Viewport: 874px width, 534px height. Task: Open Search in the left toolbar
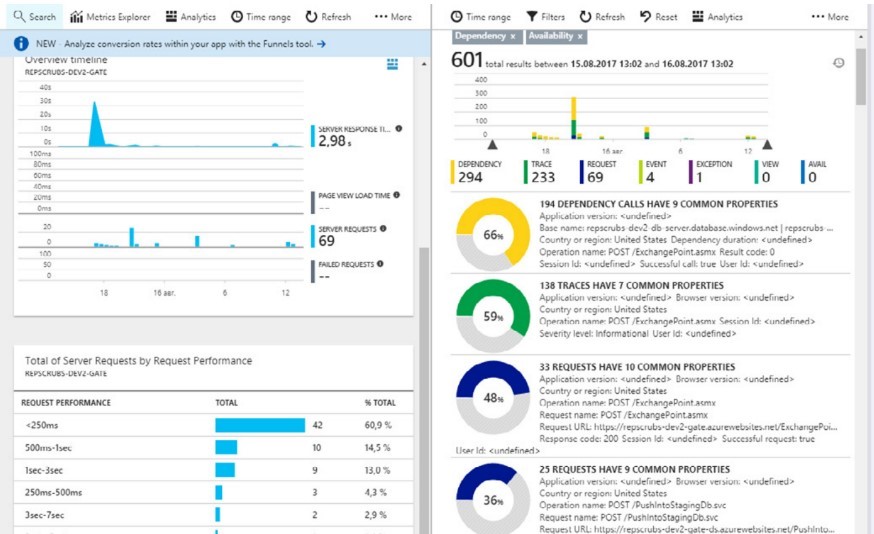[34, 17]
